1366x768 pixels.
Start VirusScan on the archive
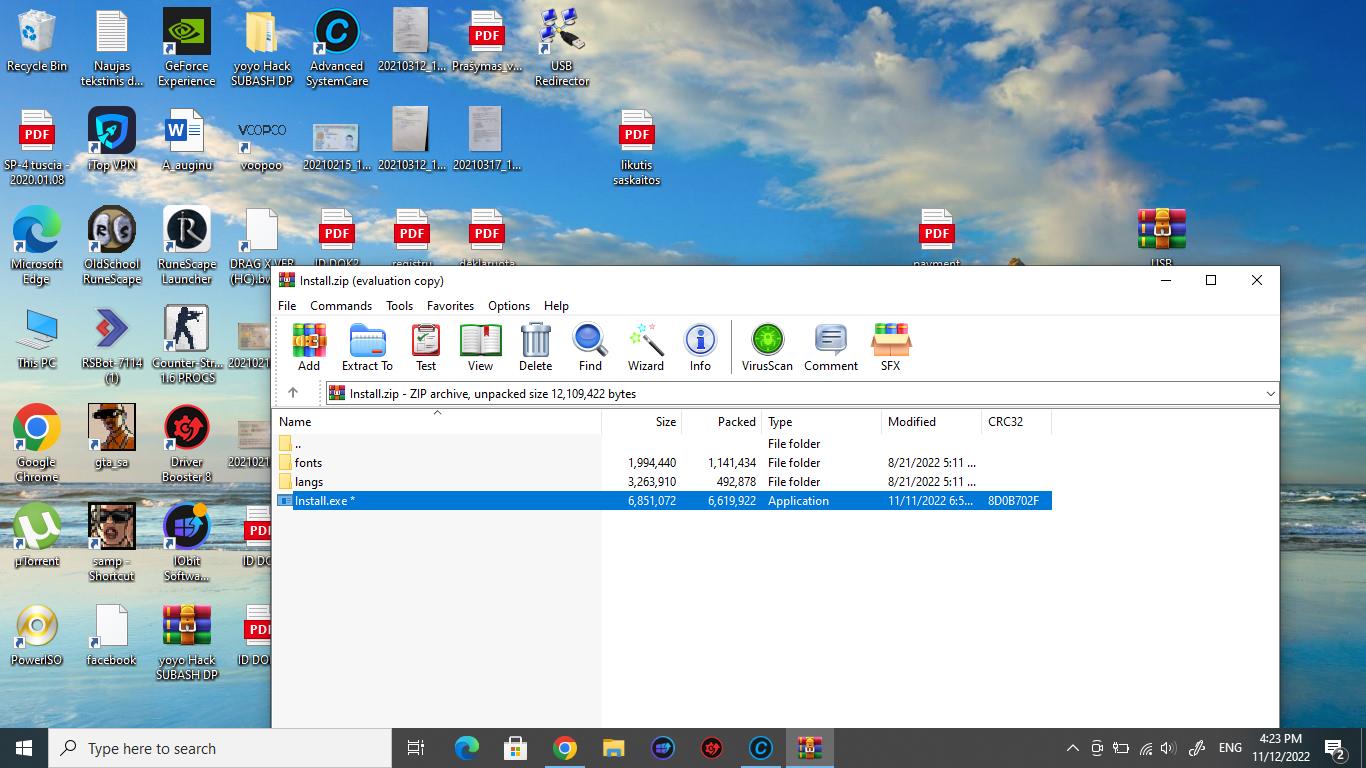pyautogui.click(x=767, y=346)
